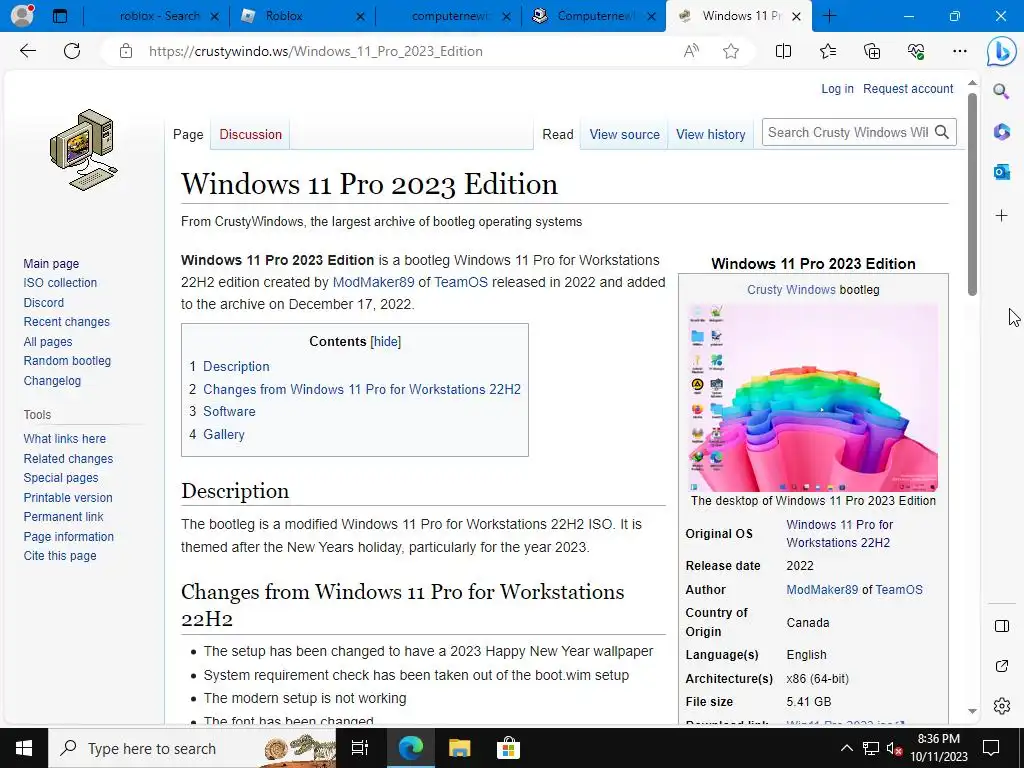Open the Discord sidebar link
The height and width of the screenshot is (768, 1024).
[44, 302]
